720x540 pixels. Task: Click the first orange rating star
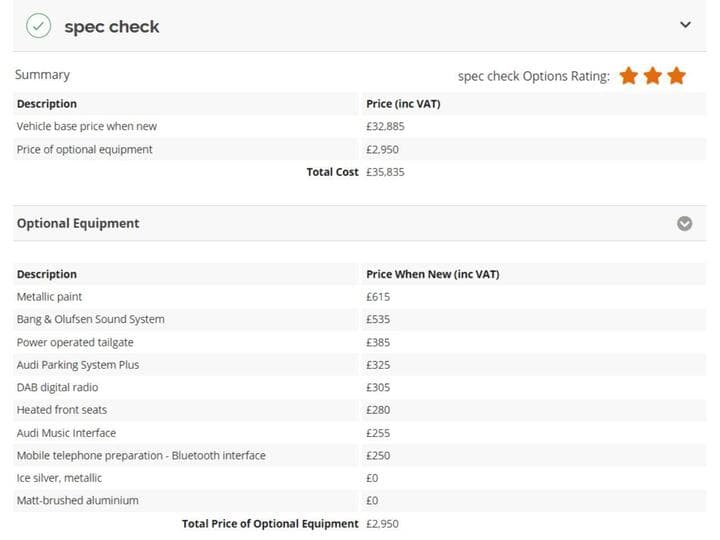click(629, 76)
